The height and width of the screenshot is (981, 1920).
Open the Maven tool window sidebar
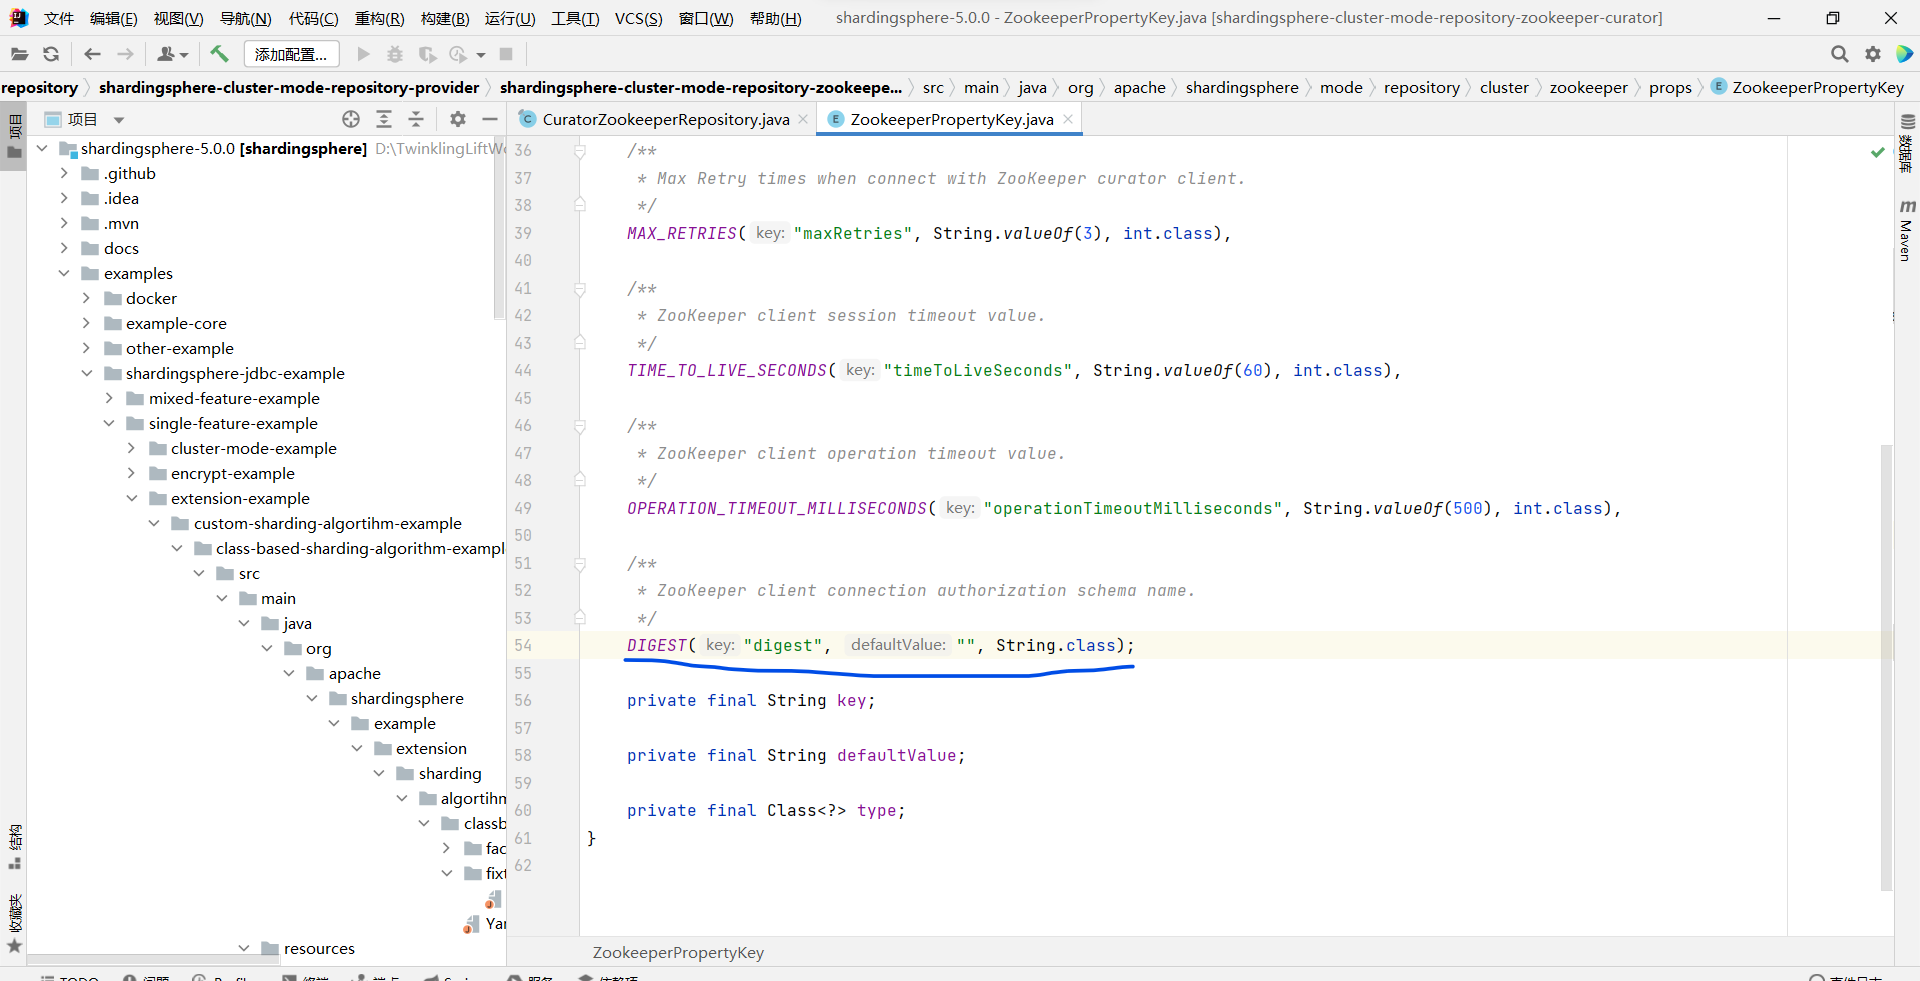tap(1907, 230)
